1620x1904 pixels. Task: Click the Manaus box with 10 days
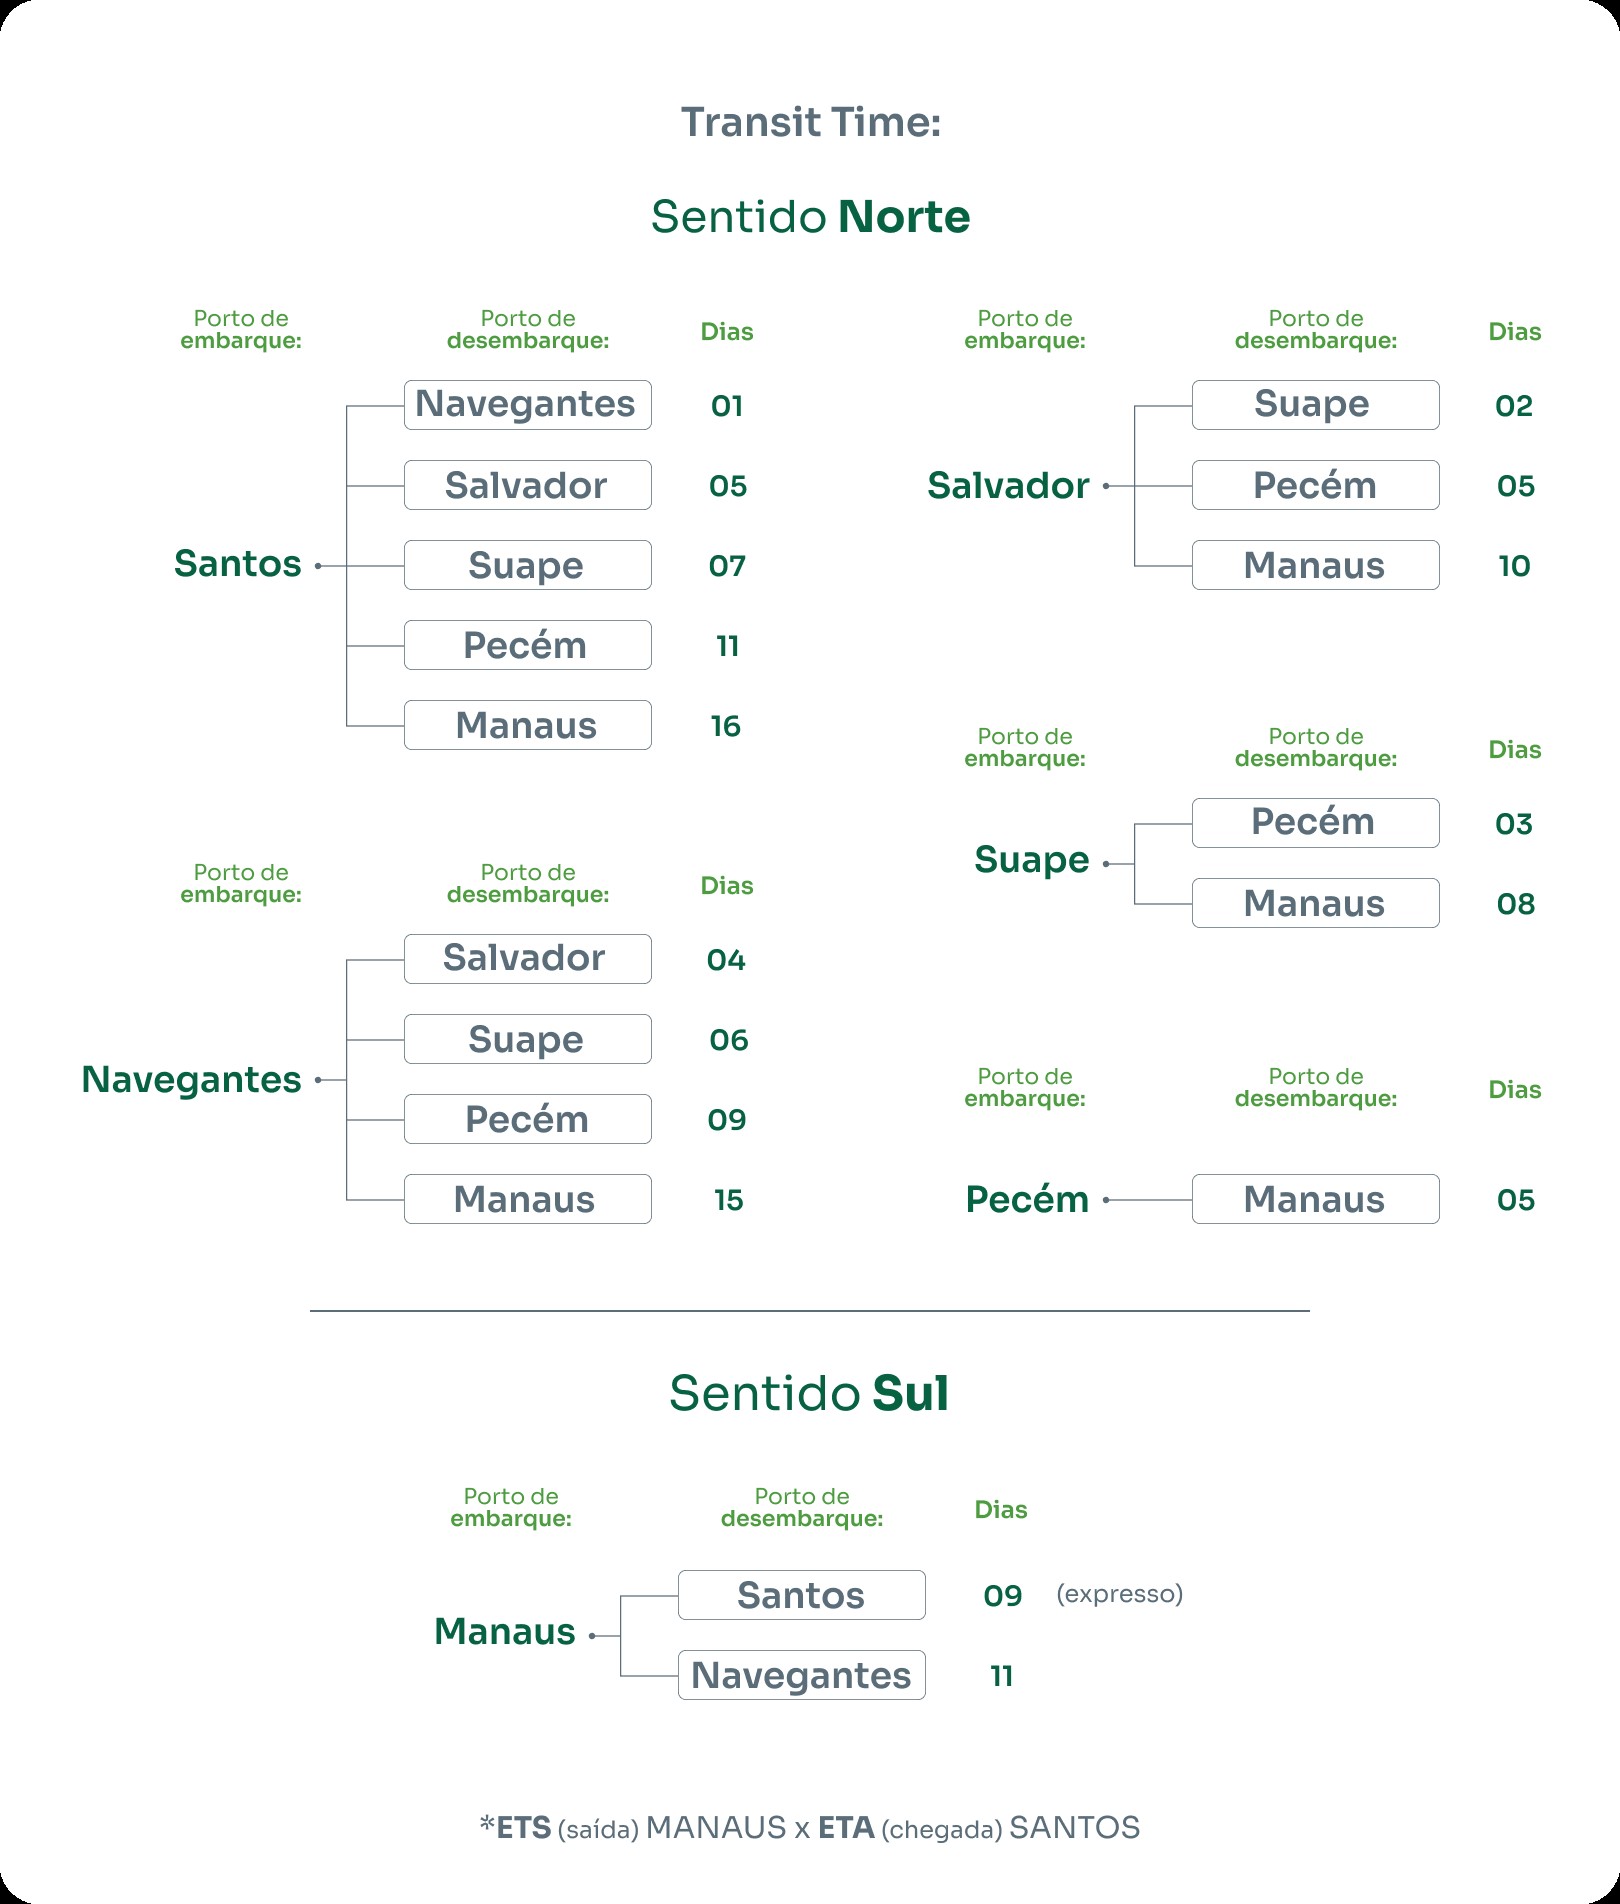pyautogui.click(x=1316, y=565)
